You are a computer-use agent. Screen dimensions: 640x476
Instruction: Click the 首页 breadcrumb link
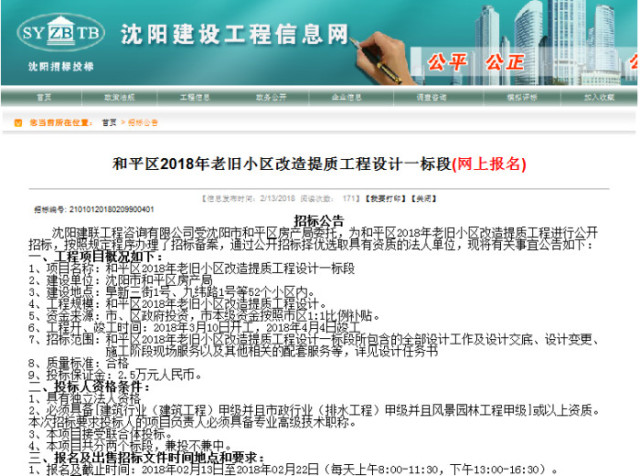point(109,122)
